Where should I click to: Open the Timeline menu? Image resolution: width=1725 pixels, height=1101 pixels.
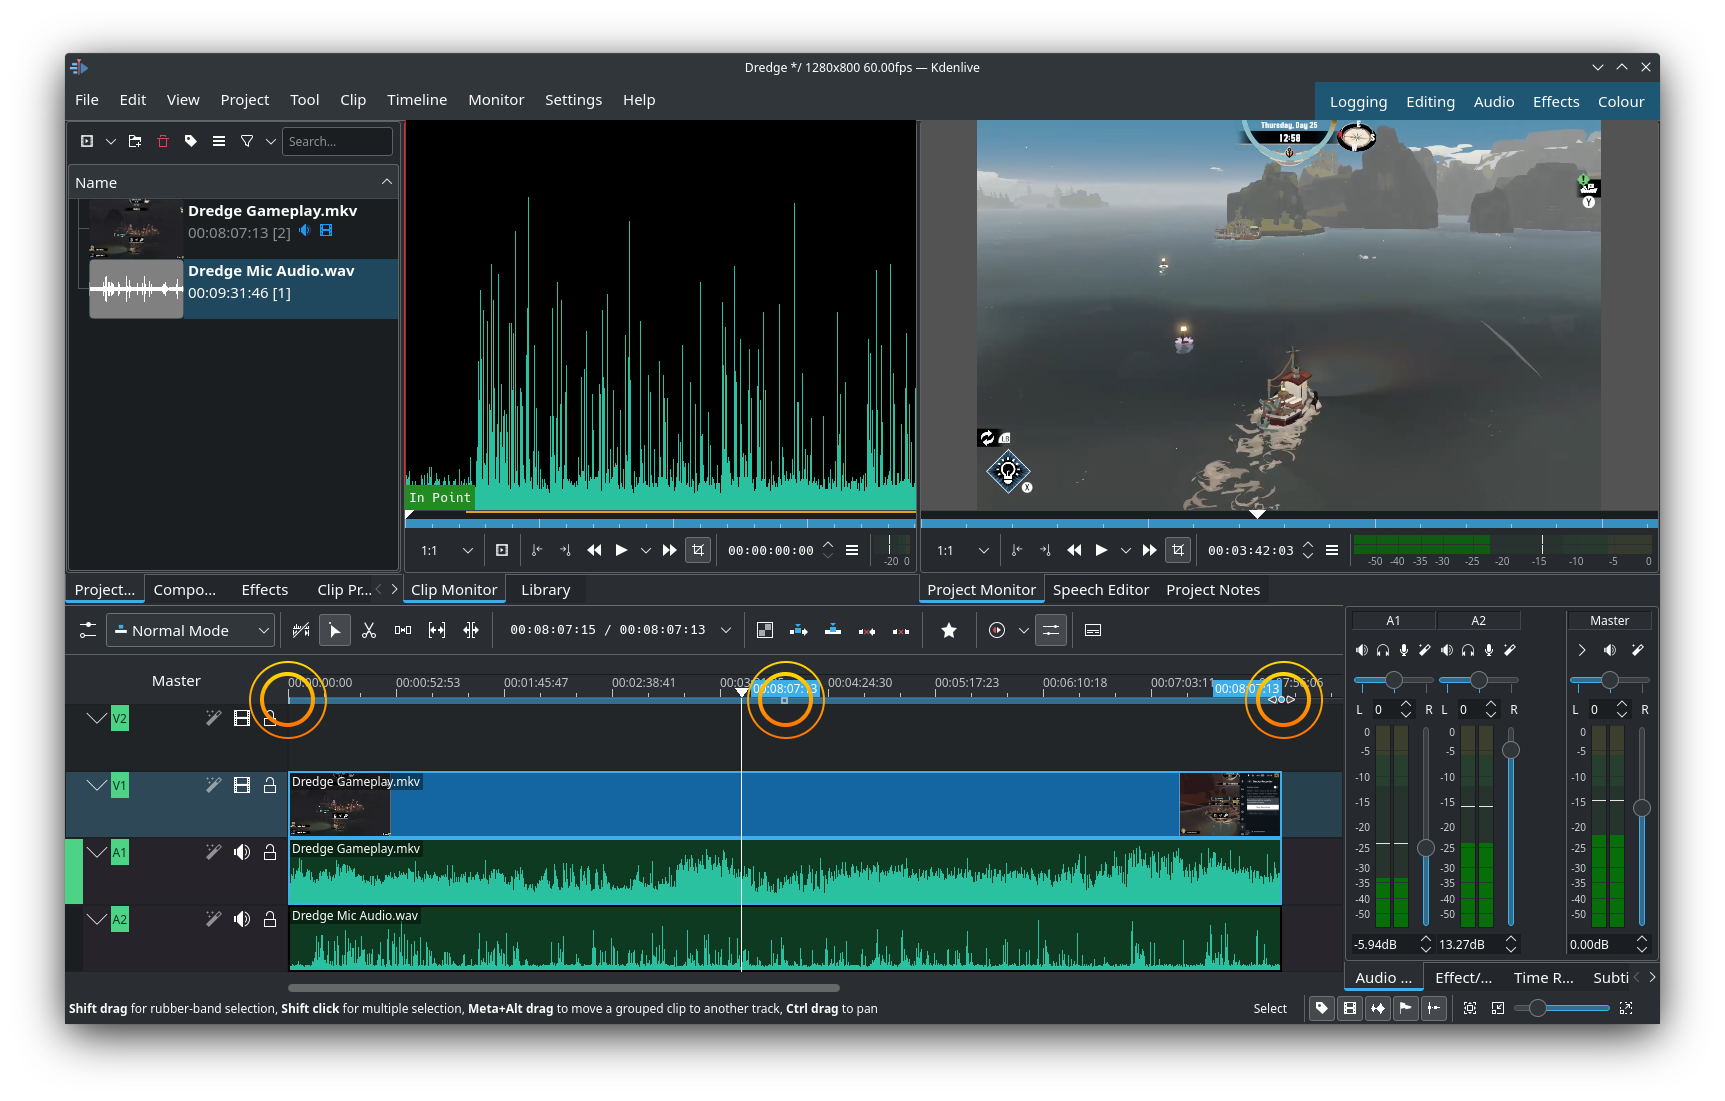click(417, 100)
